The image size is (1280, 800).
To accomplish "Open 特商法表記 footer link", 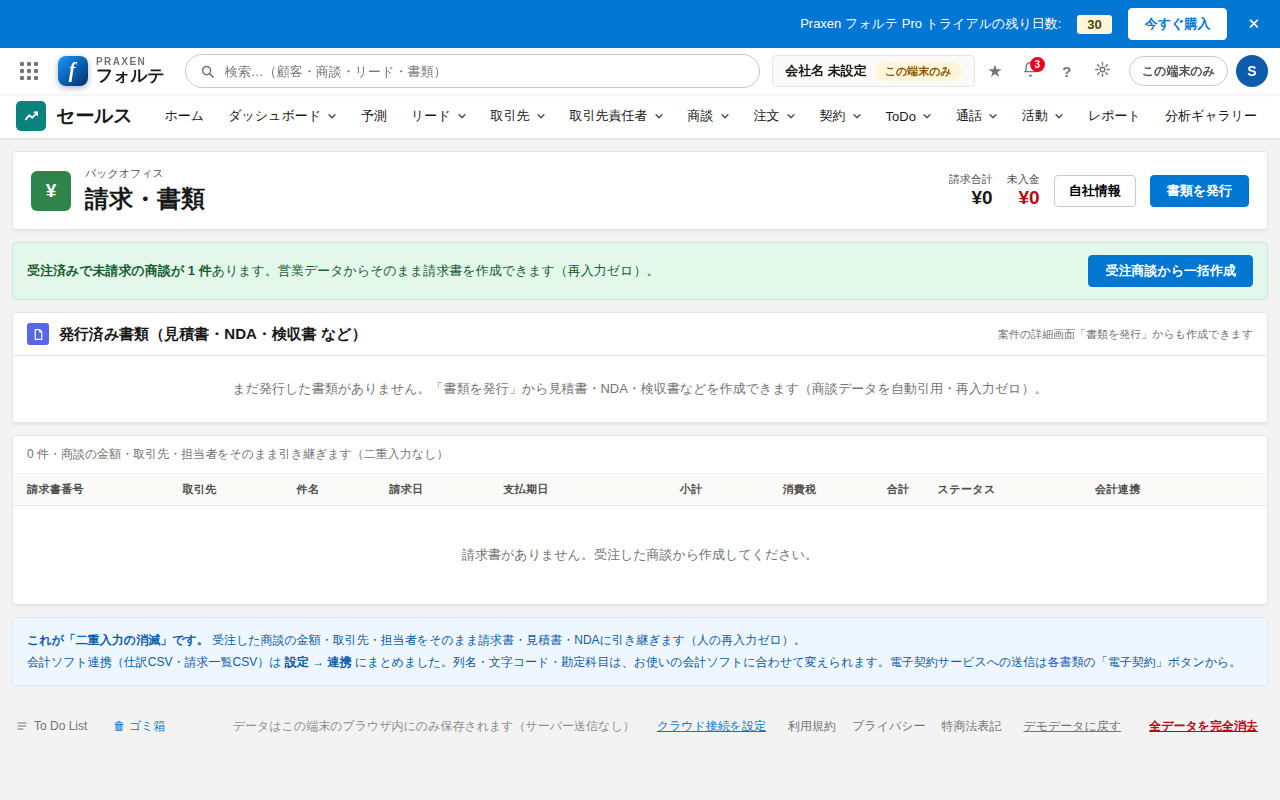I will coord(971,726).
